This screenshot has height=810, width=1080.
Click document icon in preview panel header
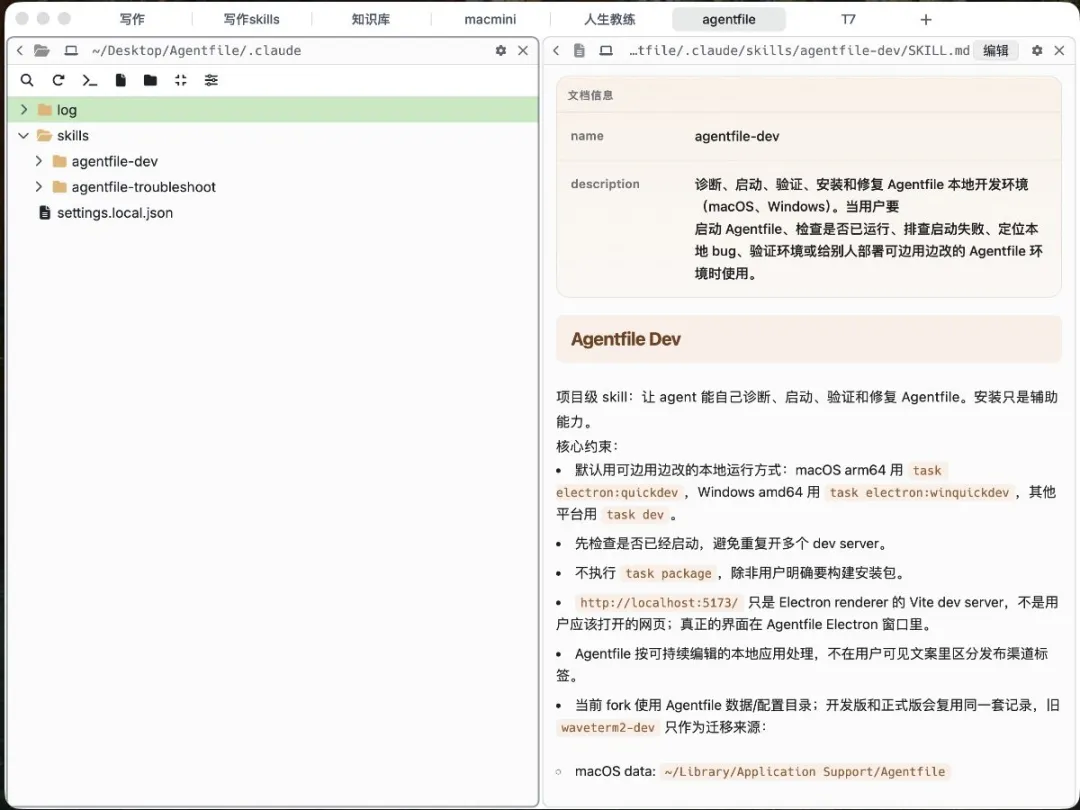(x=579, y=50)
